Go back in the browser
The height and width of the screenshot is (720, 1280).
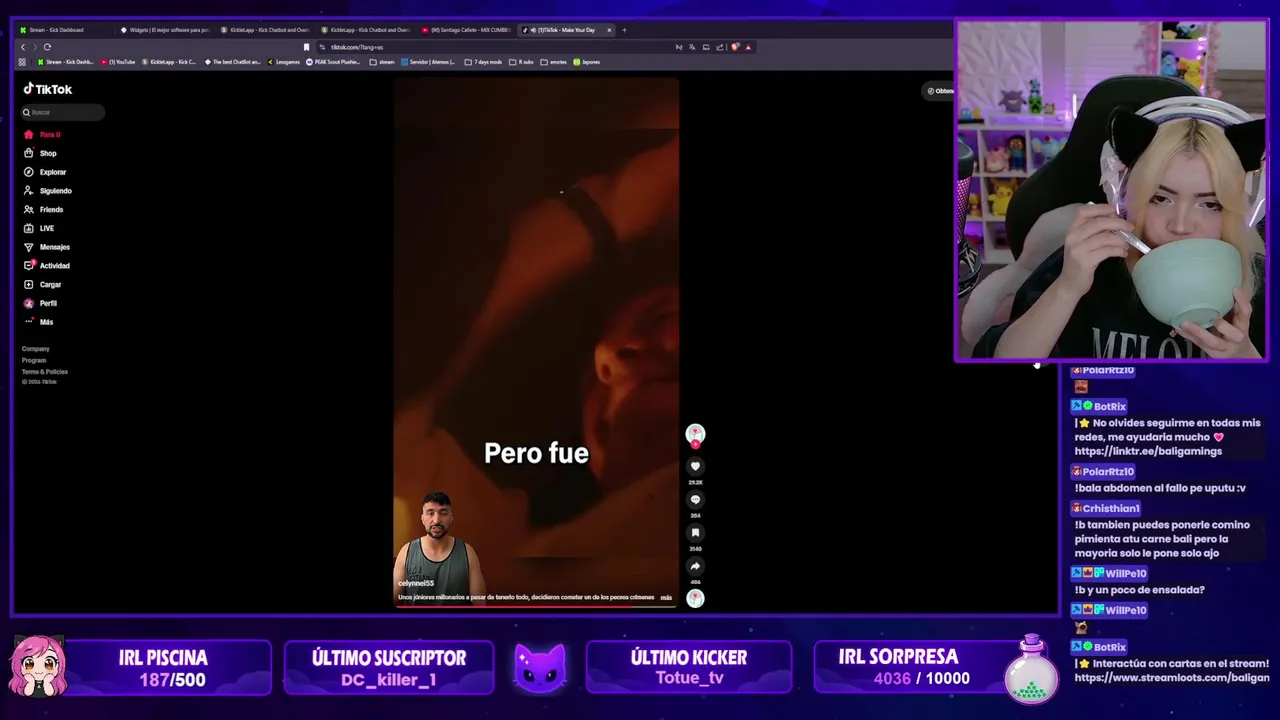coord(23,47)
